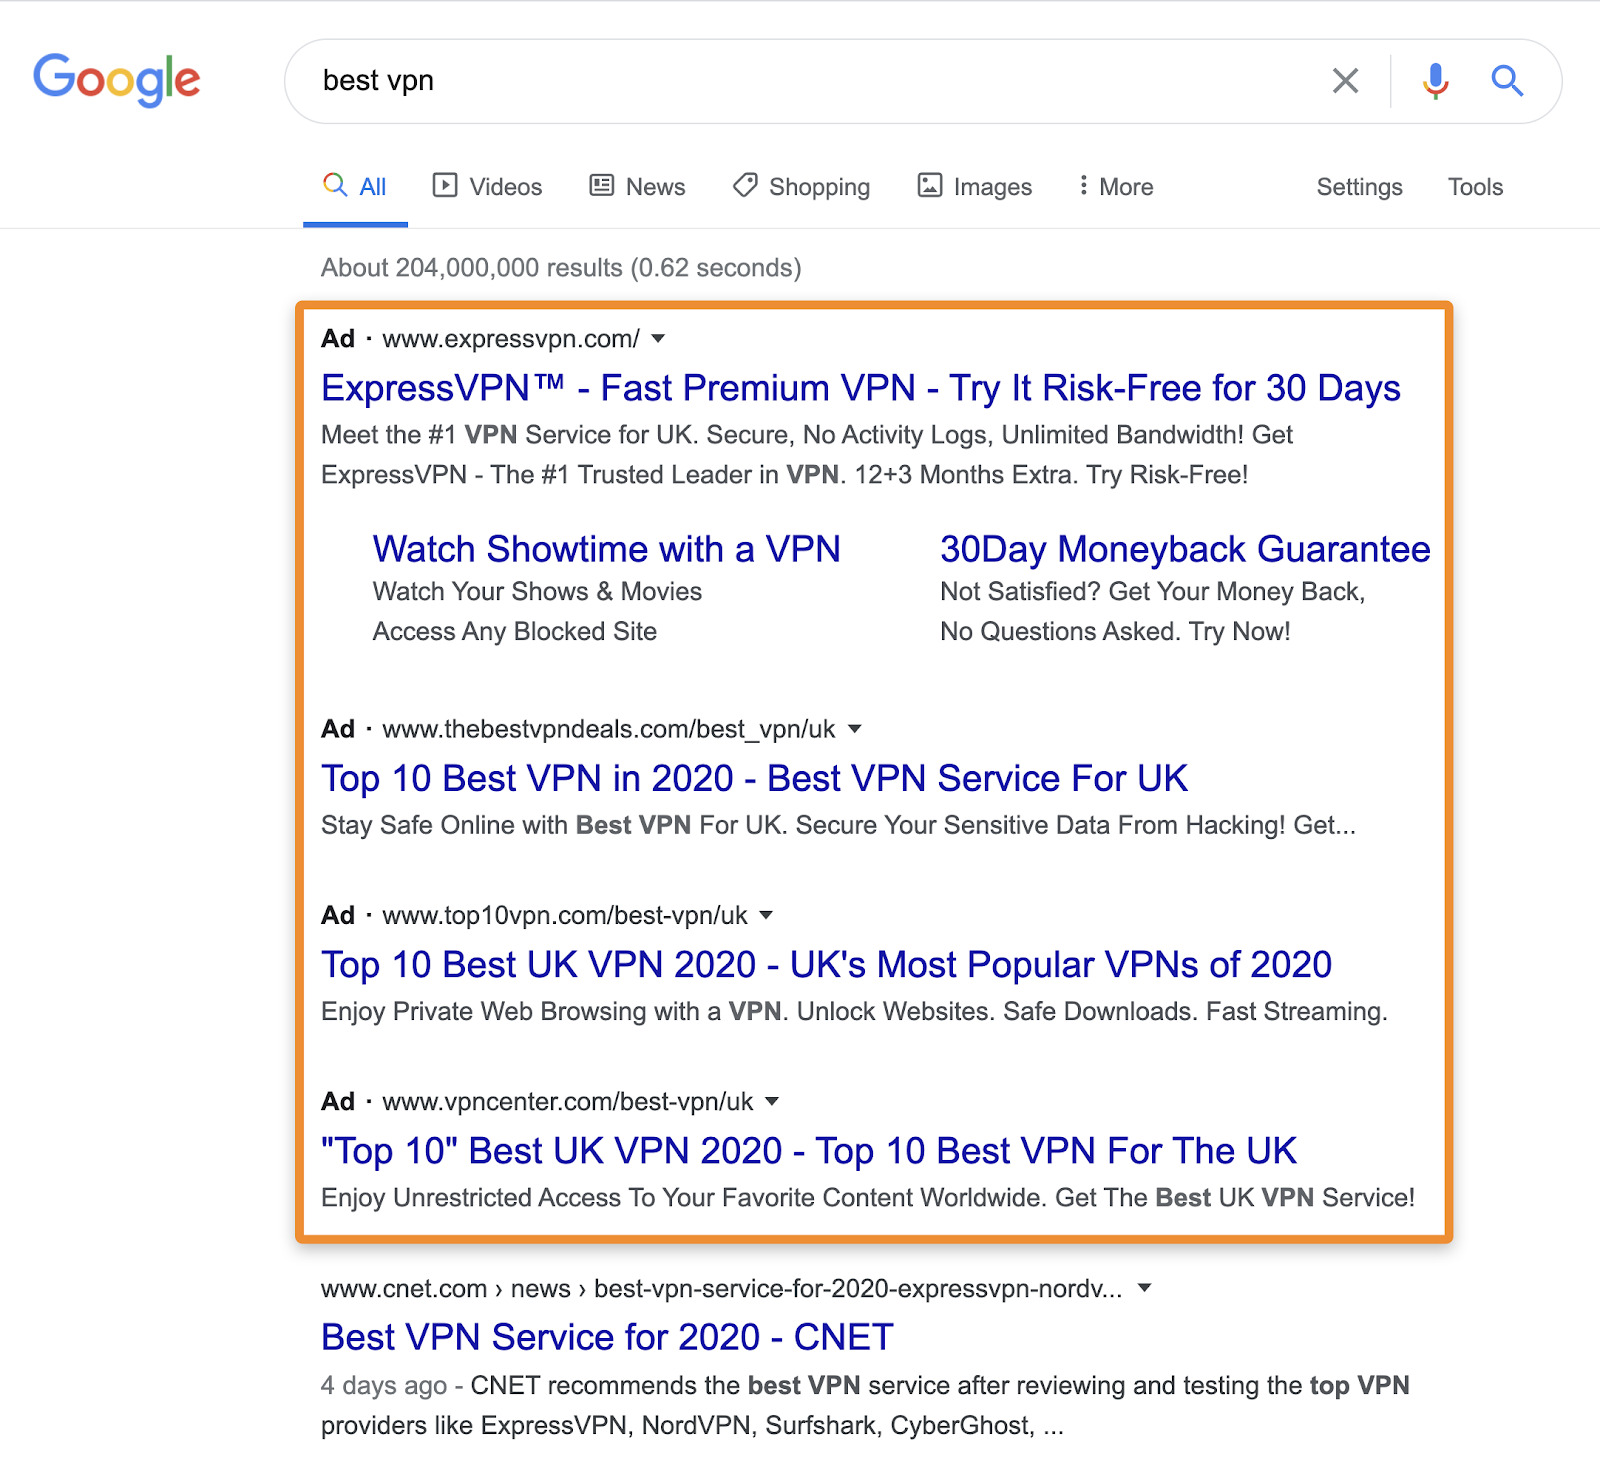Expand the ad info arrow for top10vpn.com
Viewport: 1600px width, 1477px height.
coord(765,915)
